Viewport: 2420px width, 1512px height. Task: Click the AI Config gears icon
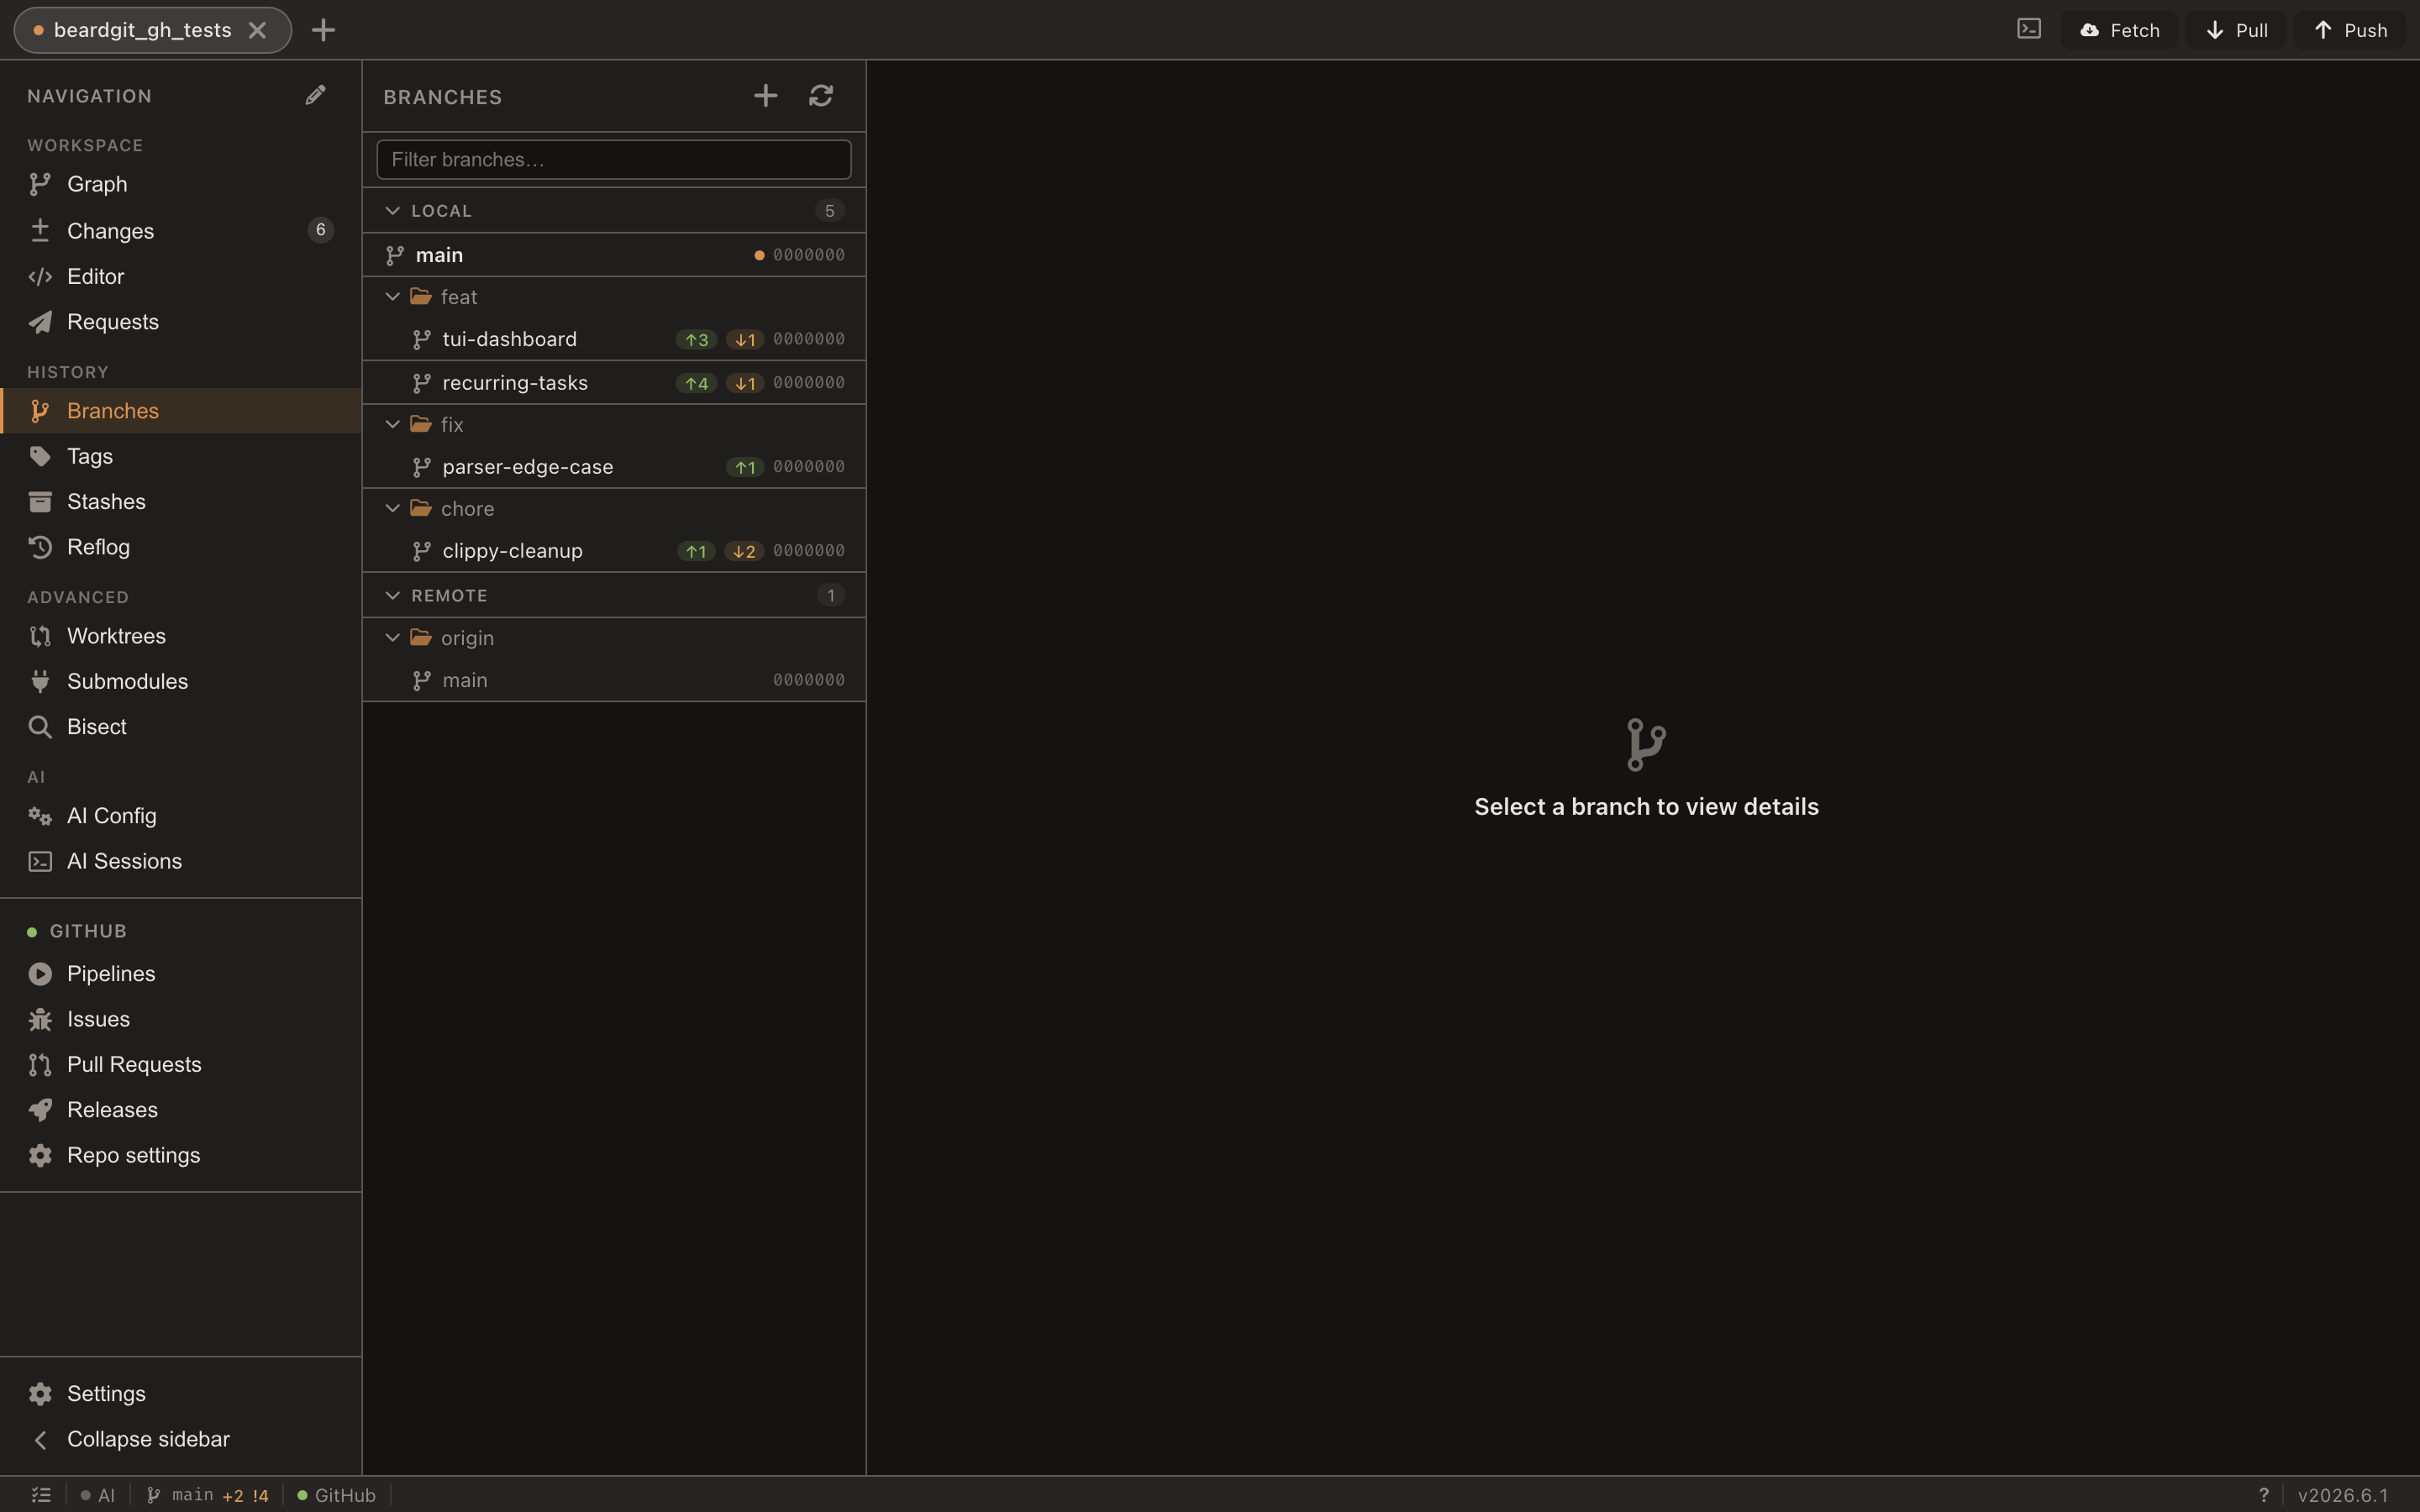click(40, 816)
